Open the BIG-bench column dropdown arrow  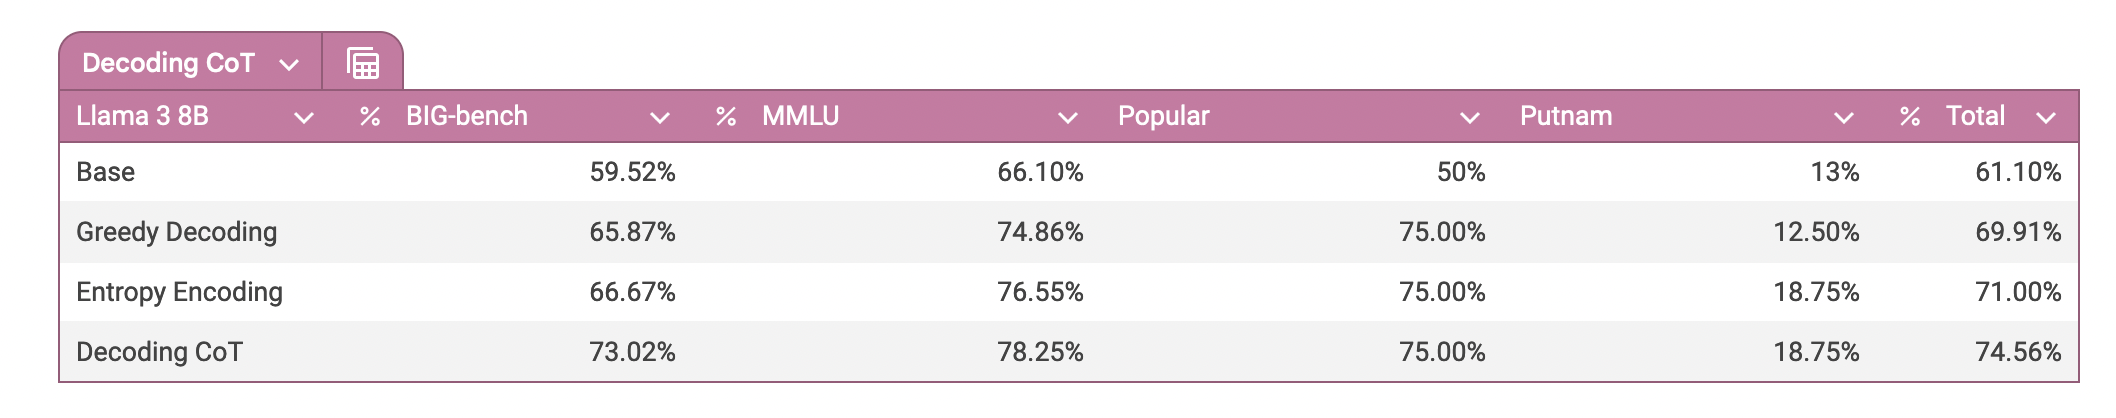point(660,118)
